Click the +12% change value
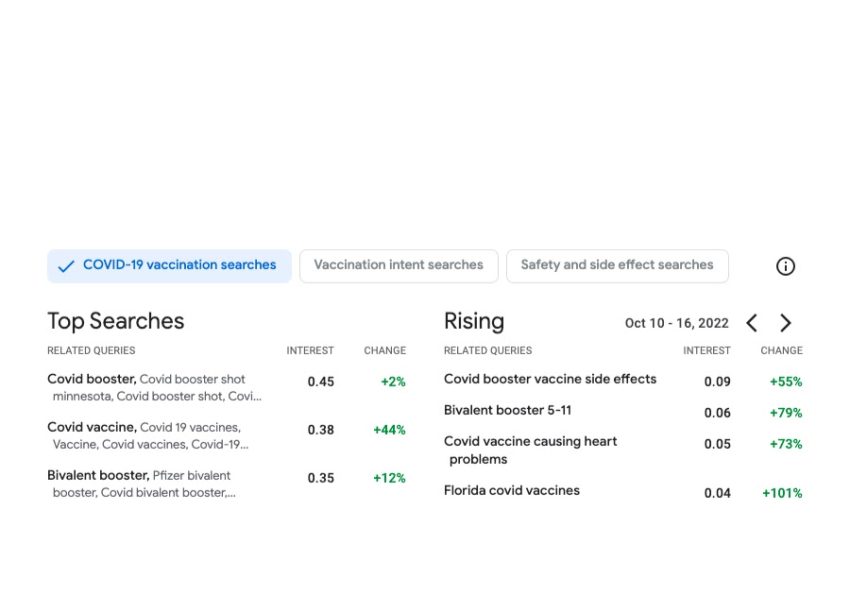850x595 pixels. point(389,478)
